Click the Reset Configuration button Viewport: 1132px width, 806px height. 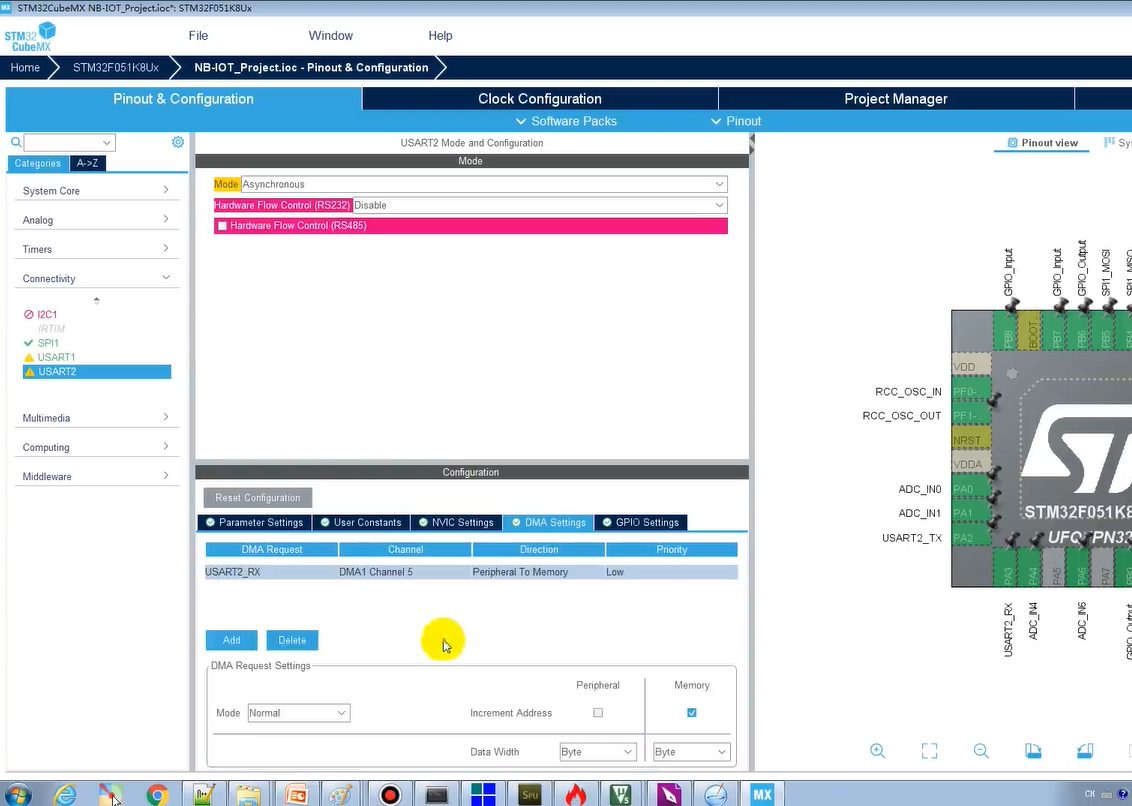(x=258, y=498)
